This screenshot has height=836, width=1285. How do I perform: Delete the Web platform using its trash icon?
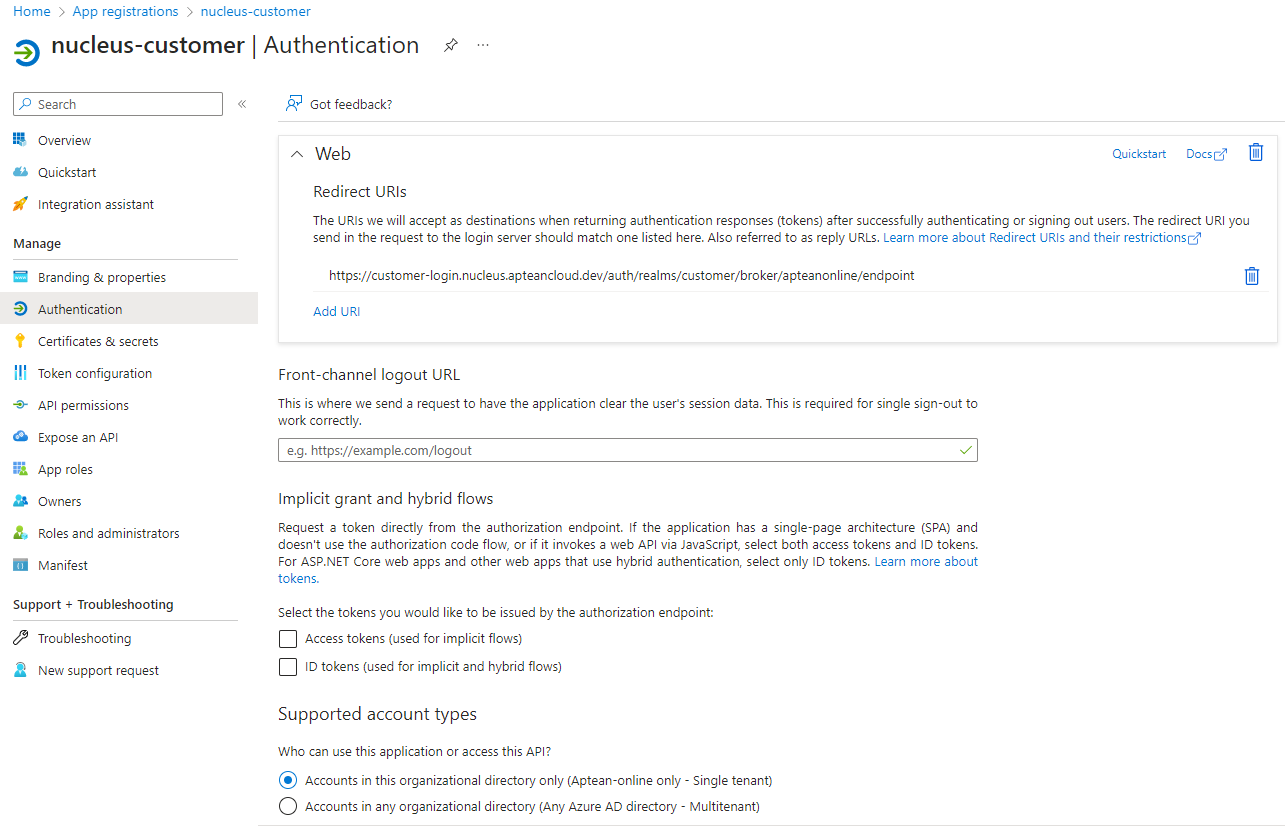tap(1256, 153)
